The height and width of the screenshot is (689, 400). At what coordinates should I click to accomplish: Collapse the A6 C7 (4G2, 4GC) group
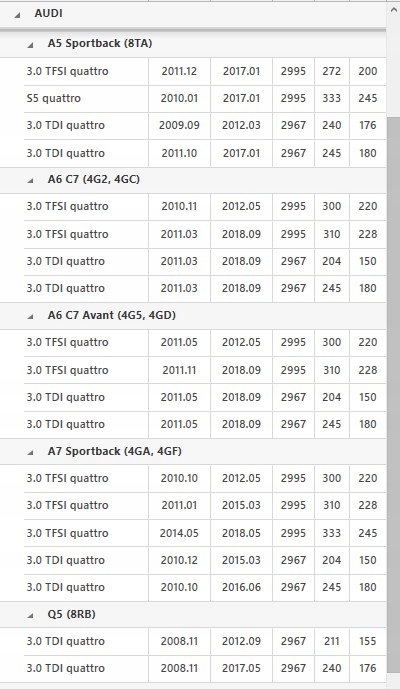tap(30, 181)
